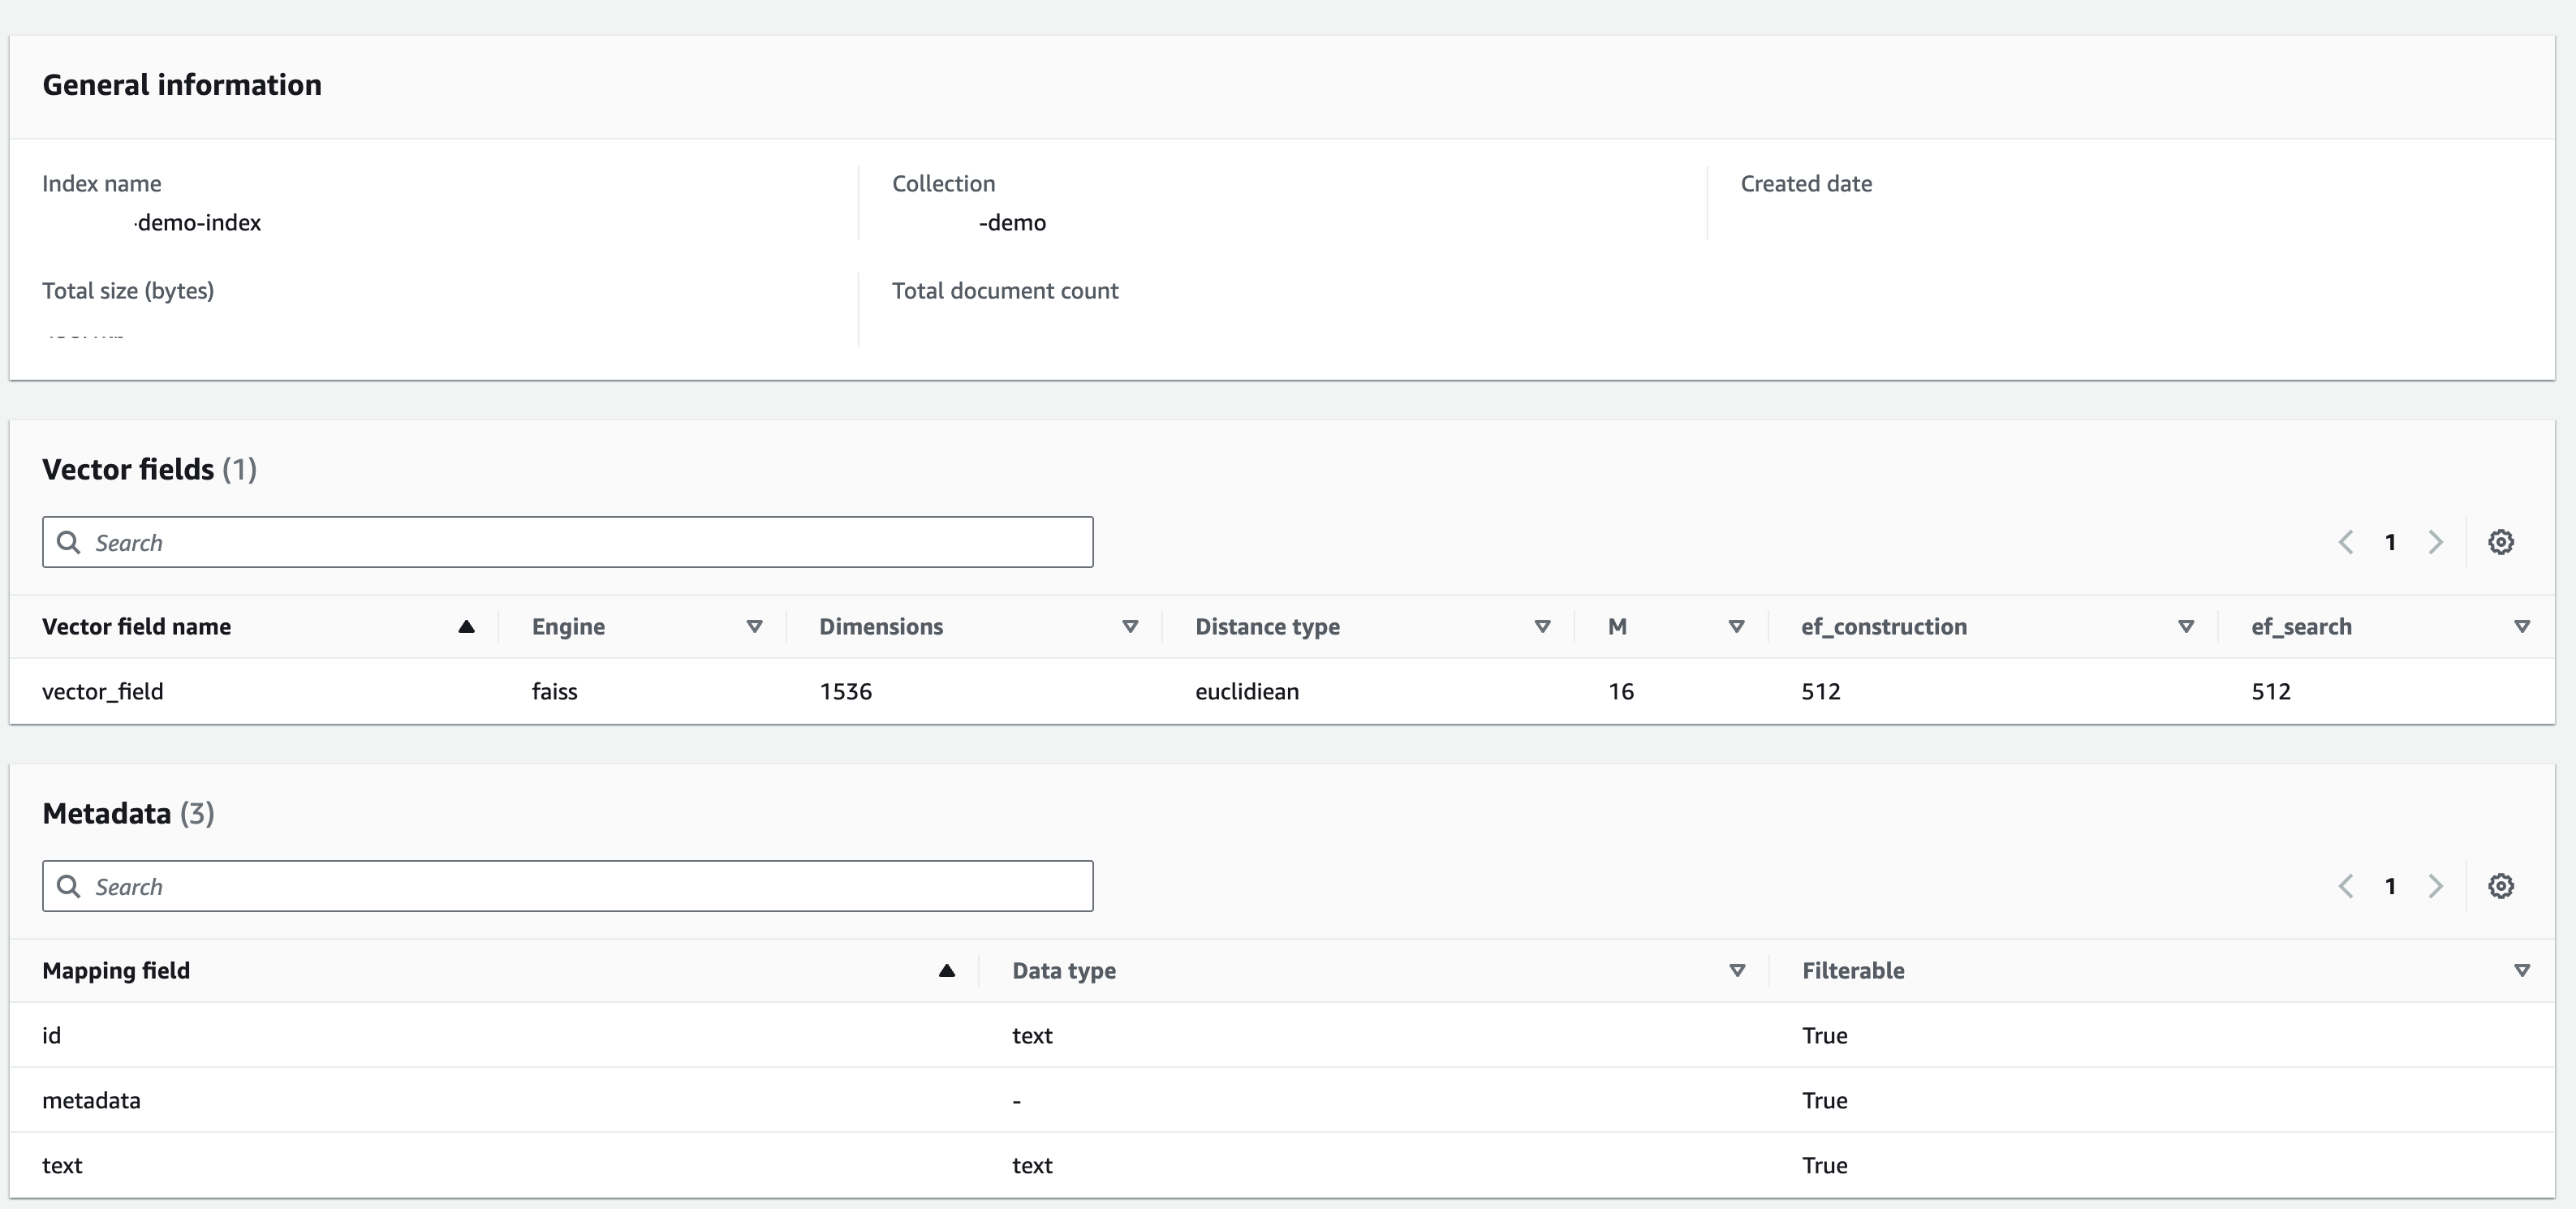Go to previous page of Vector fields

click(x=2346, y=542)
